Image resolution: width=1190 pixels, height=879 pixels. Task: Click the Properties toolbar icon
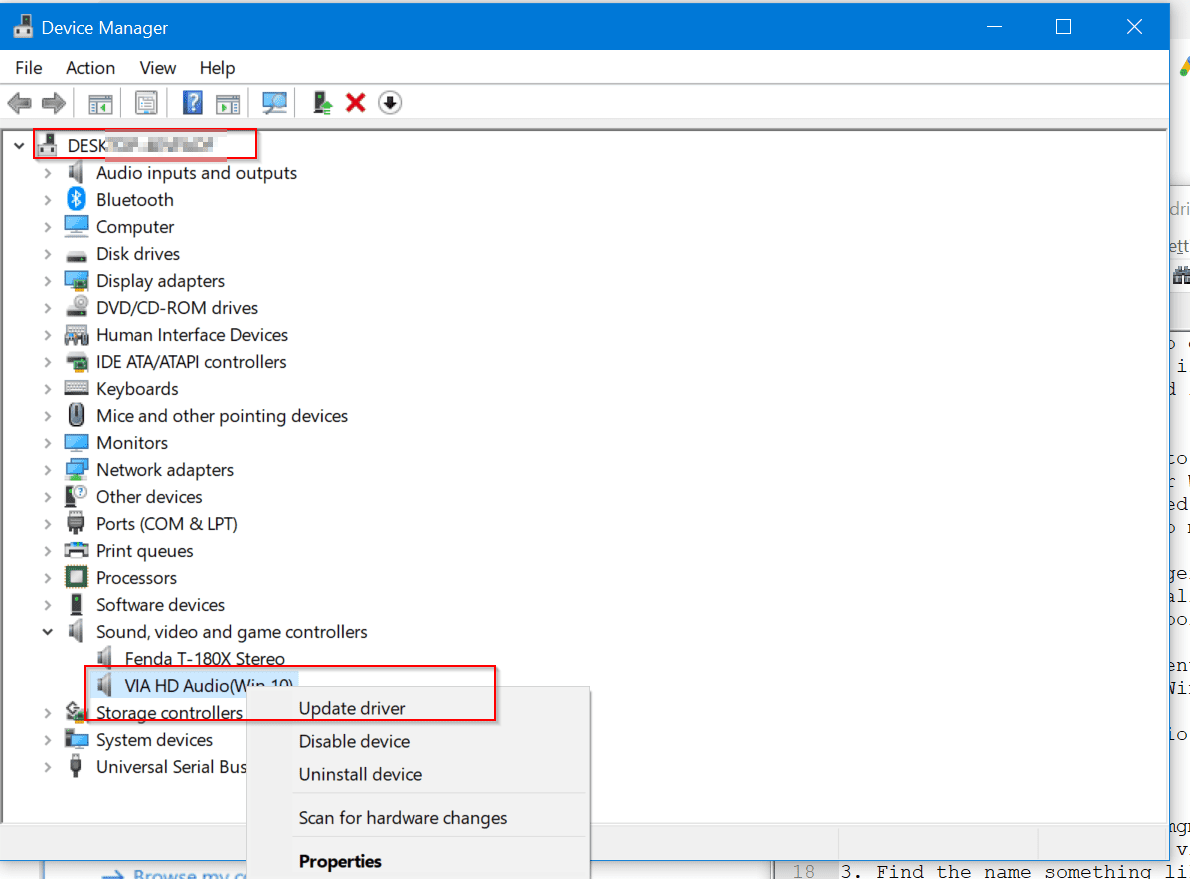point(146,102)
